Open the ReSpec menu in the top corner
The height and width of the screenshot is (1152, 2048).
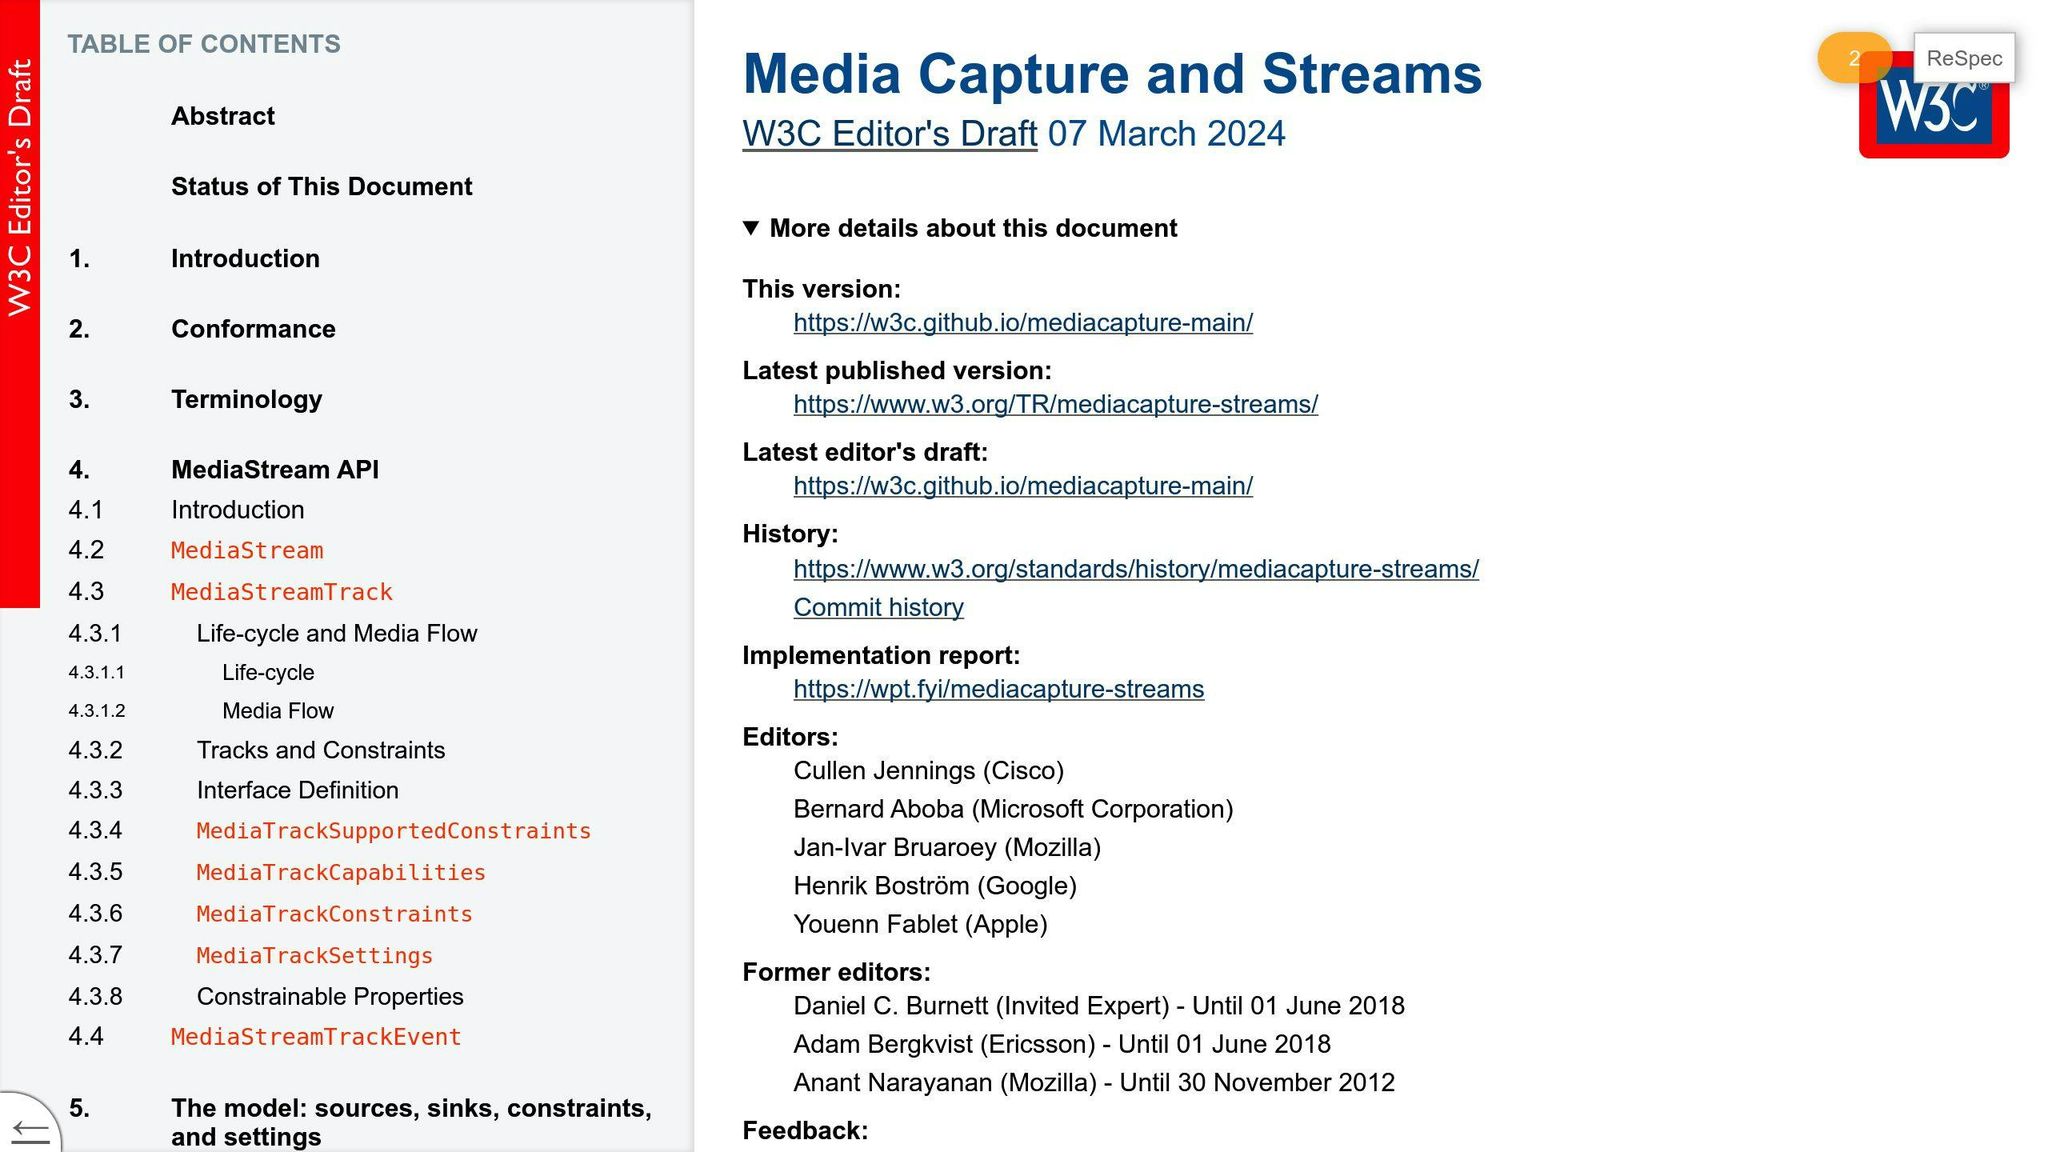pyautogui.click(x=1963, y=57)
